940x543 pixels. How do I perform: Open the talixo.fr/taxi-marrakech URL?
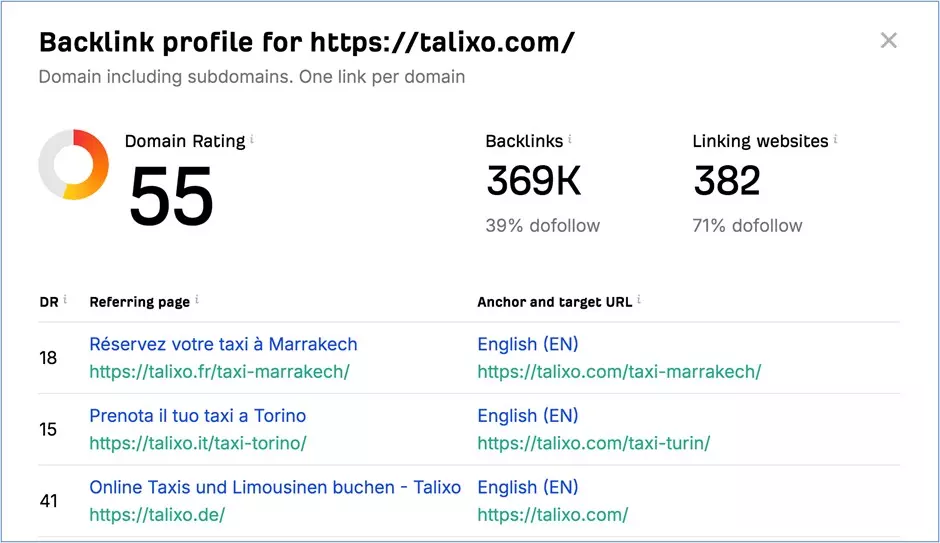click(219, 372)
